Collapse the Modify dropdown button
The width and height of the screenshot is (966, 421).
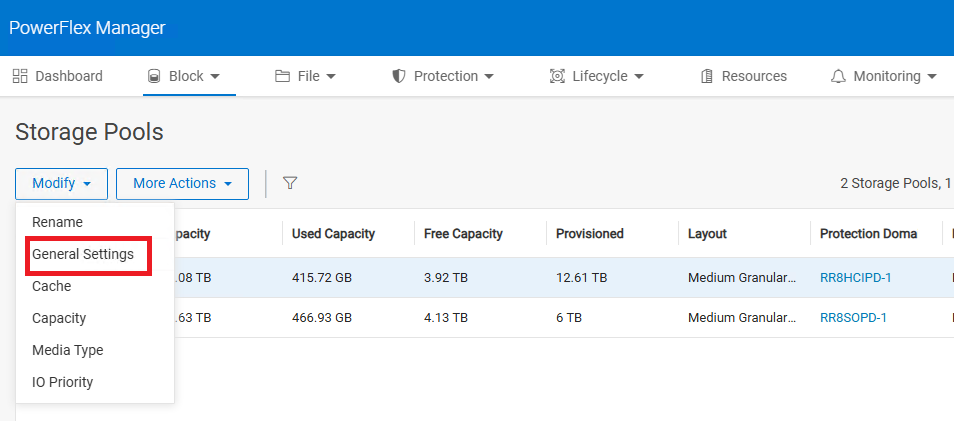click(x=61, y=183)
